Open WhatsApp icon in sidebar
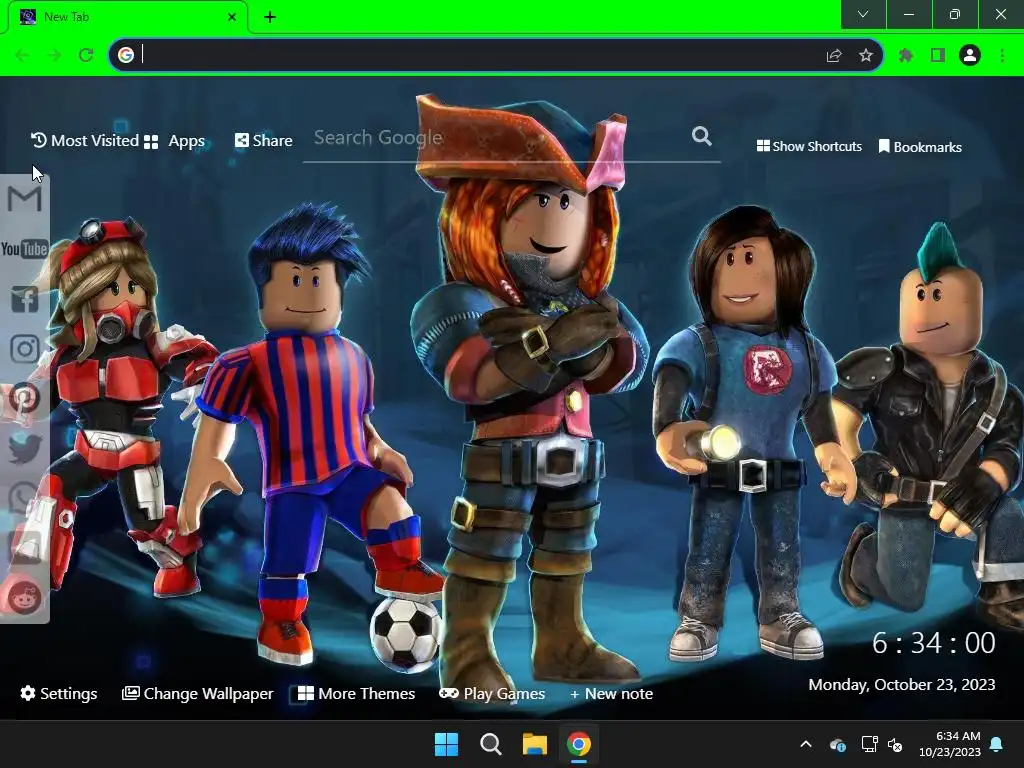Screen dimensions: 1024x768 click(x=25, y=498)
